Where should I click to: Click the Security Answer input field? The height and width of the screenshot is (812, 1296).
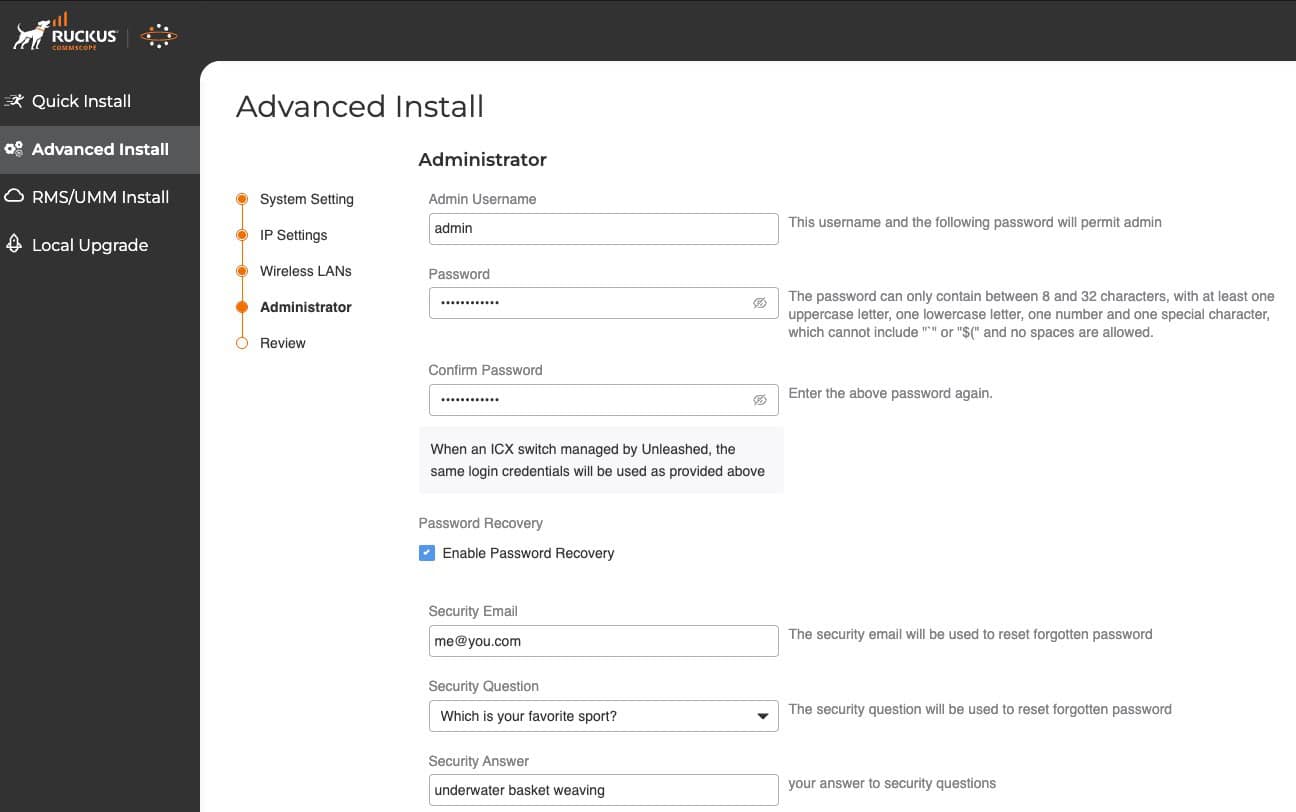(x=604, y=790)
